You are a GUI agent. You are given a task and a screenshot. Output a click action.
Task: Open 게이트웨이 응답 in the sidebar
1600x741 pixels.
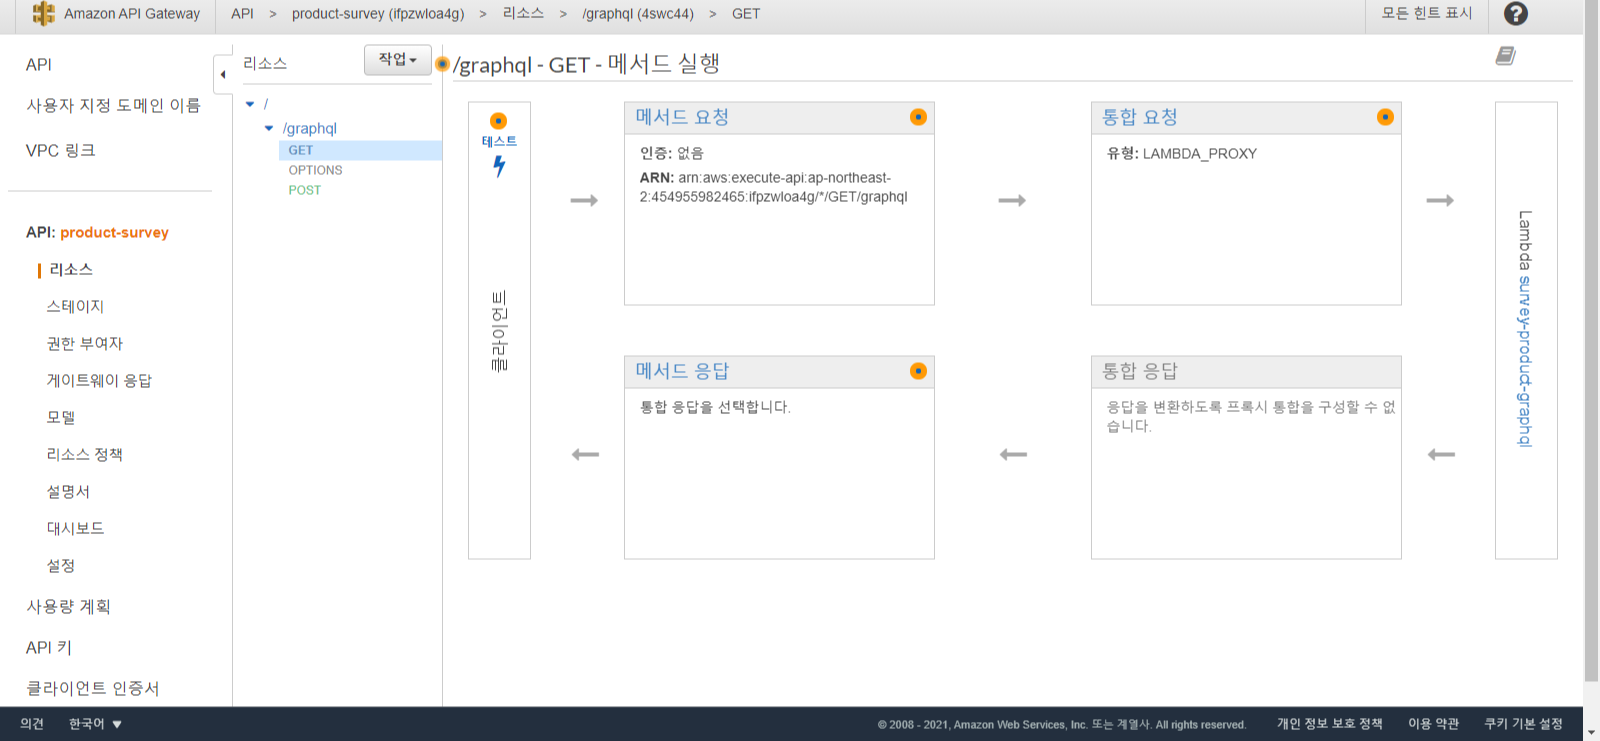pos(99,380)
